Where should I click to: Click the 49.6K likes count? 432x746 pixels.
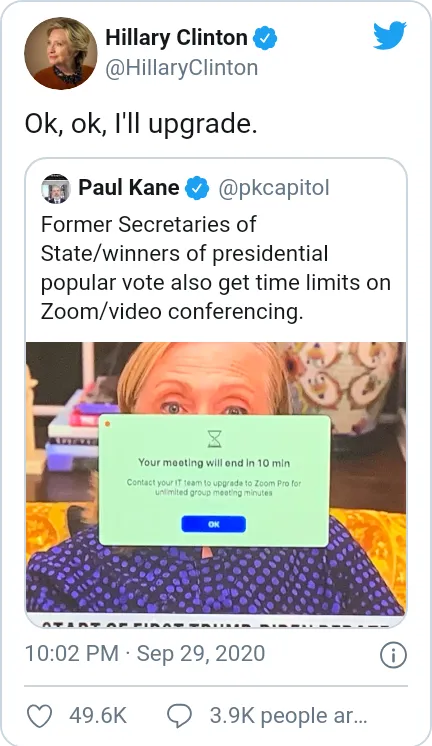click(98, 716)
